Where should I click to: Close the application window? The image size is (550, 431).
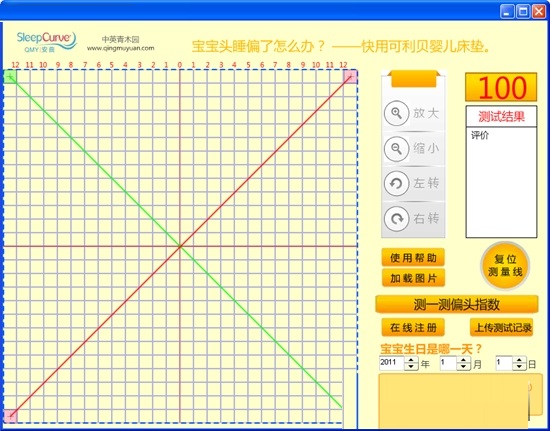[x=538, y=12]
